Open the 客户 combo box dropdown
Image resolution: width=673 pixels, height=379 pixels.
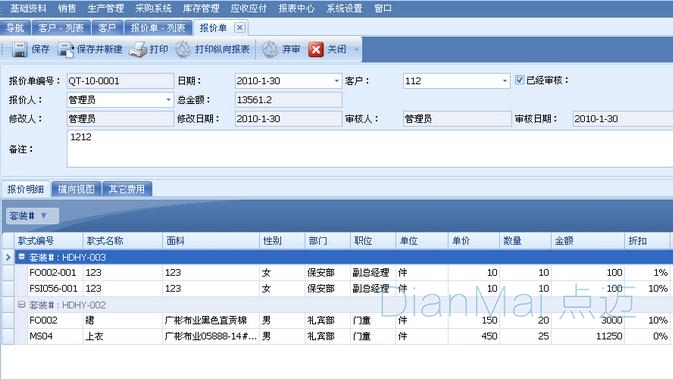[504, 81]
